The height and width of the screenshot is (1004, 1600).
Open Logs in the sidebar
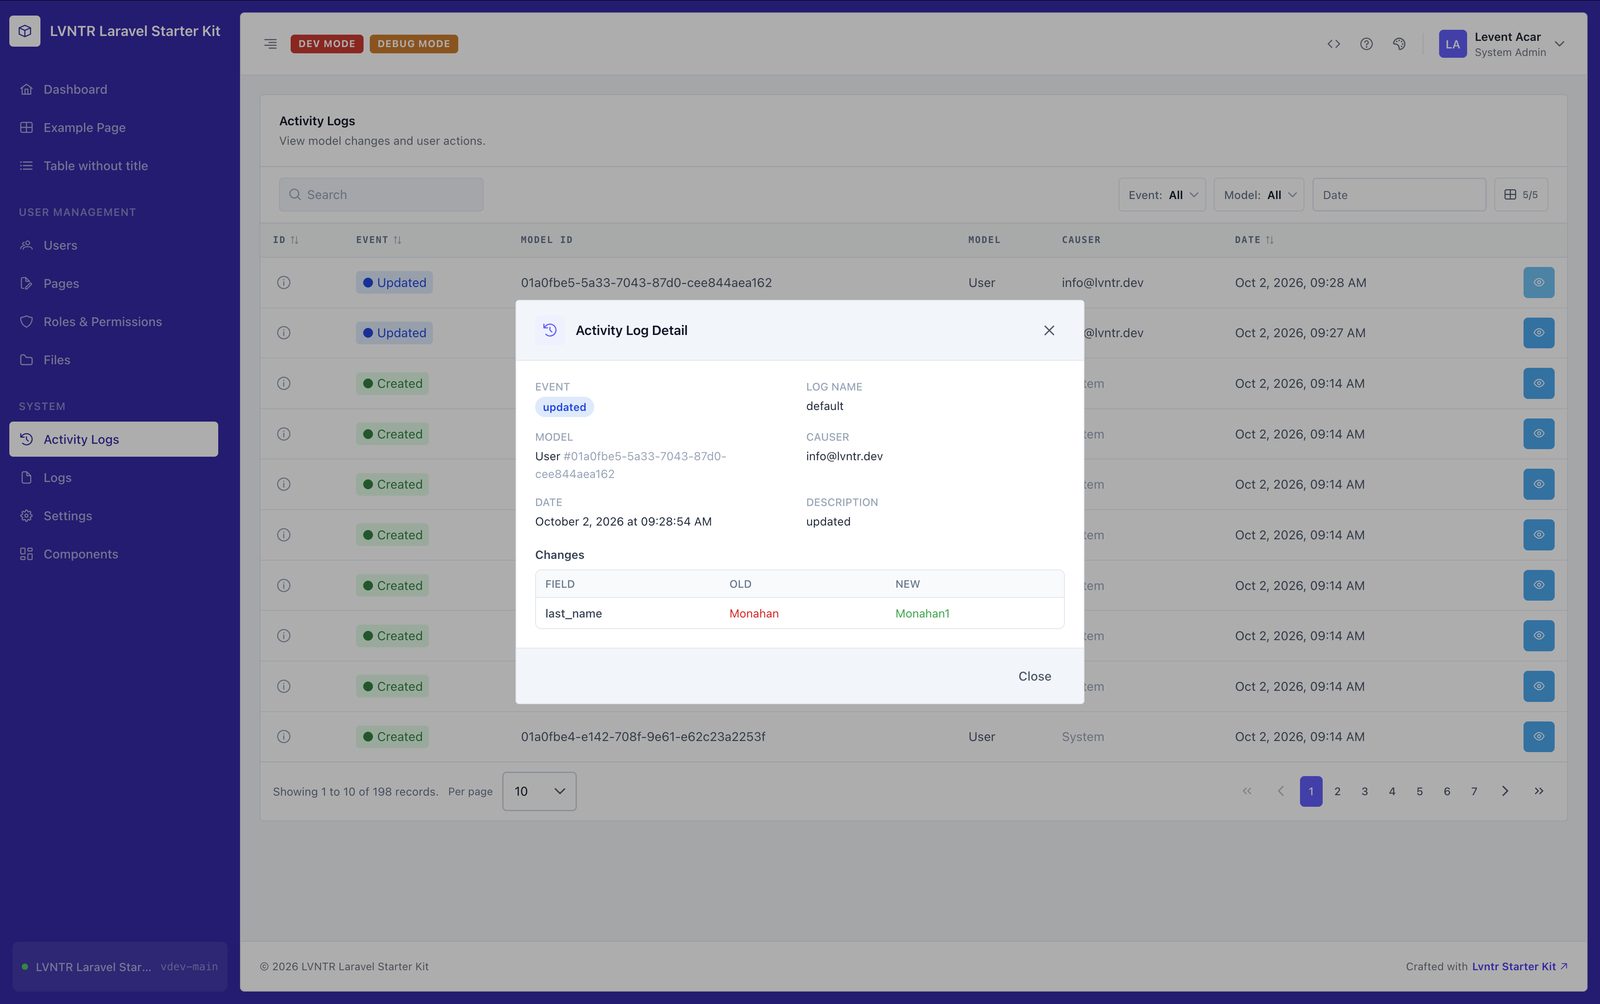click(114, 478)
